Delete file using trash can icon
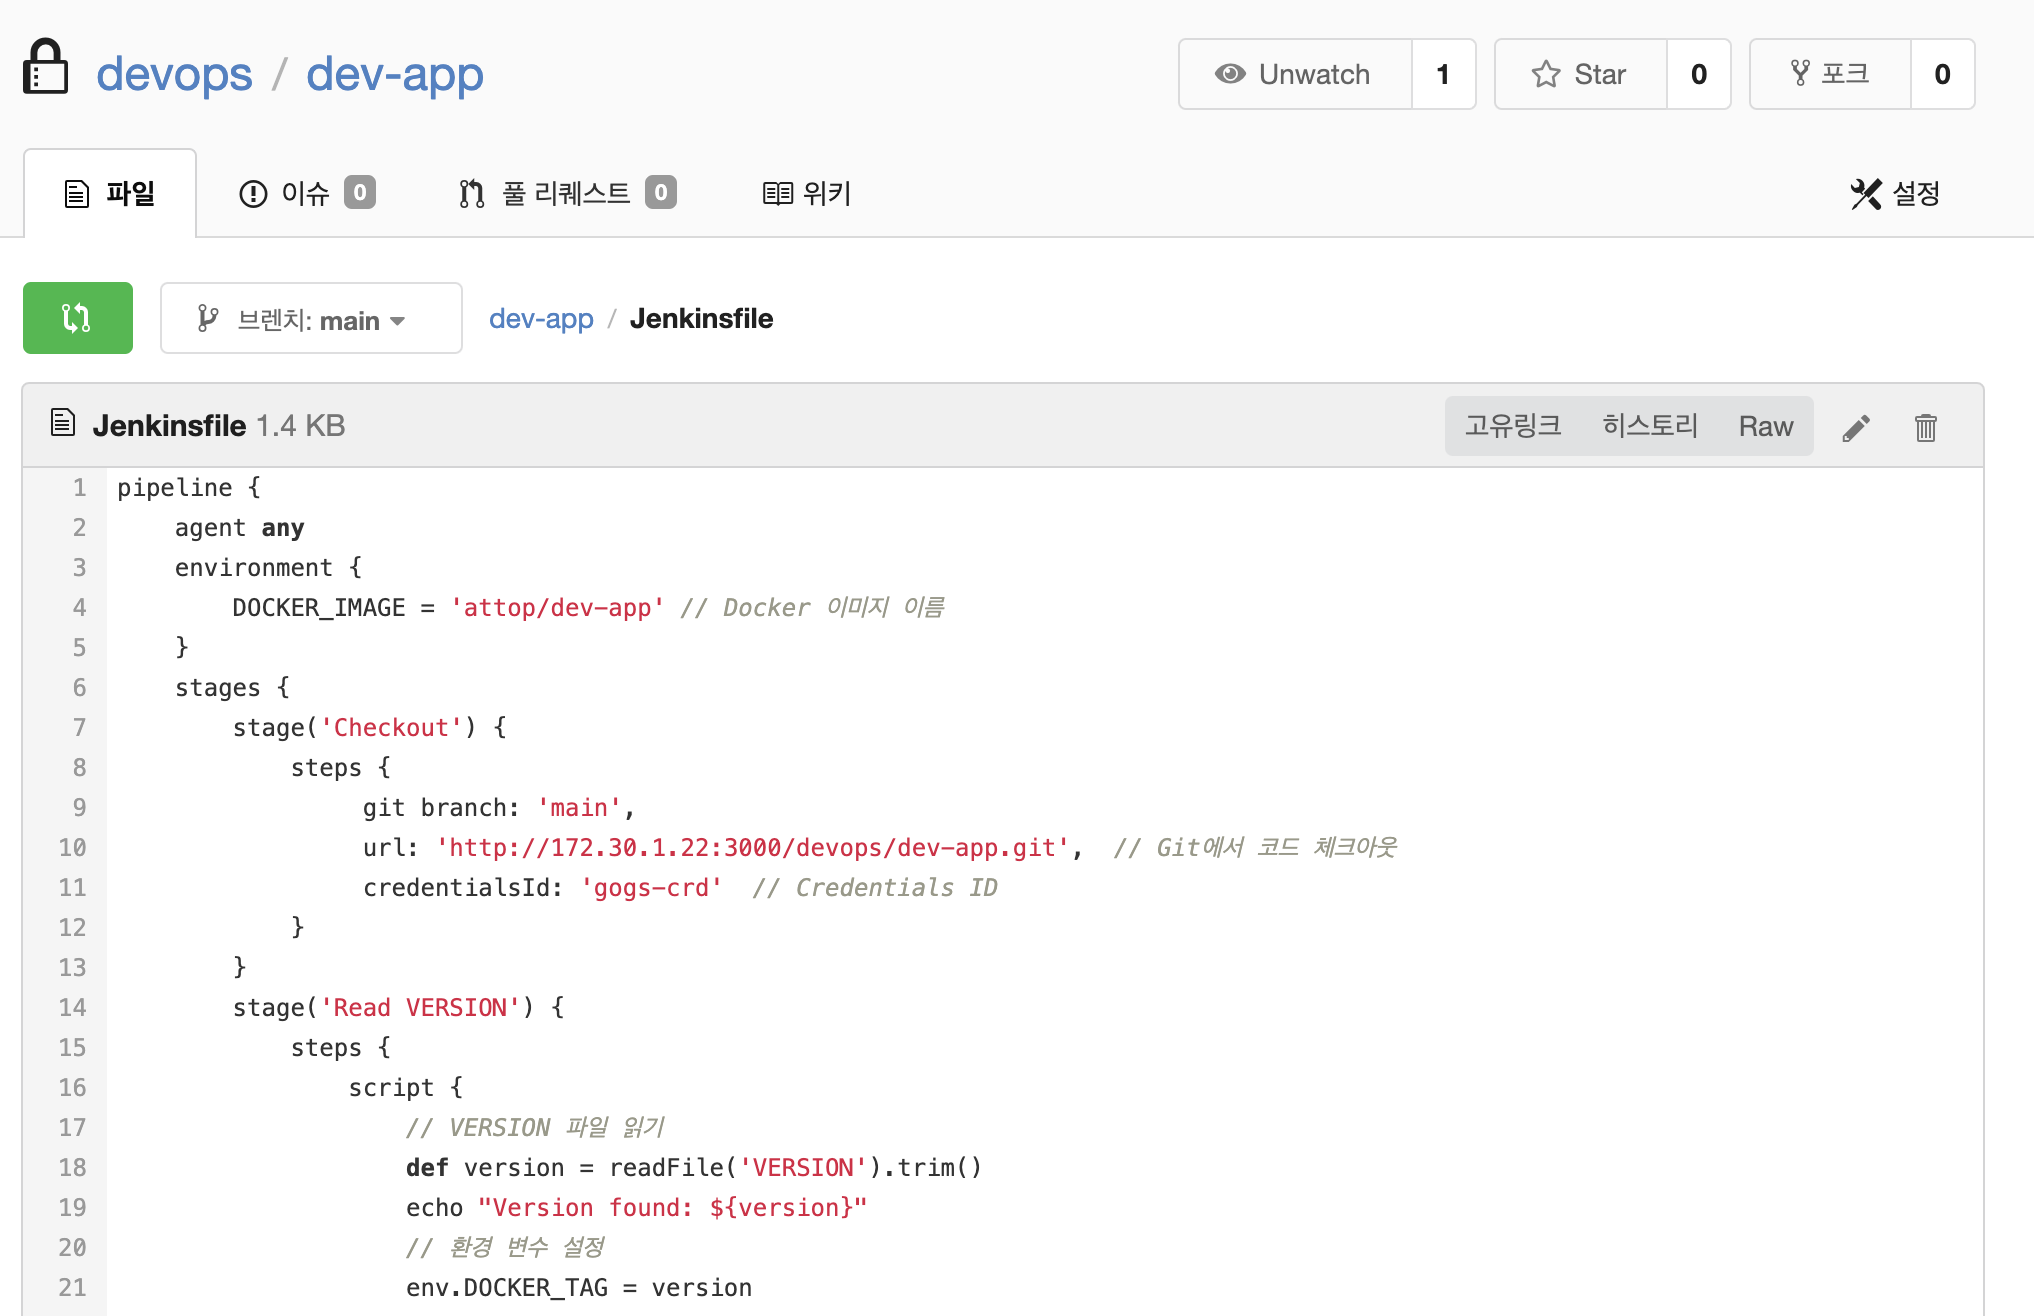Viewport: 2034px width, 1316px height. click(1925, 428)
